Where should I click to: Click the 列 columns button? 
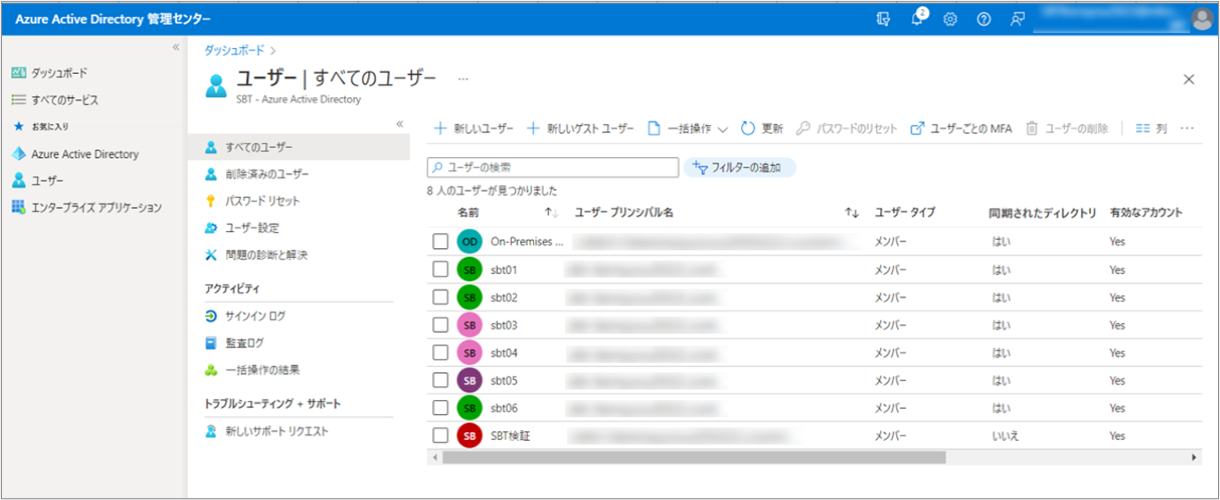[1151, 129]
